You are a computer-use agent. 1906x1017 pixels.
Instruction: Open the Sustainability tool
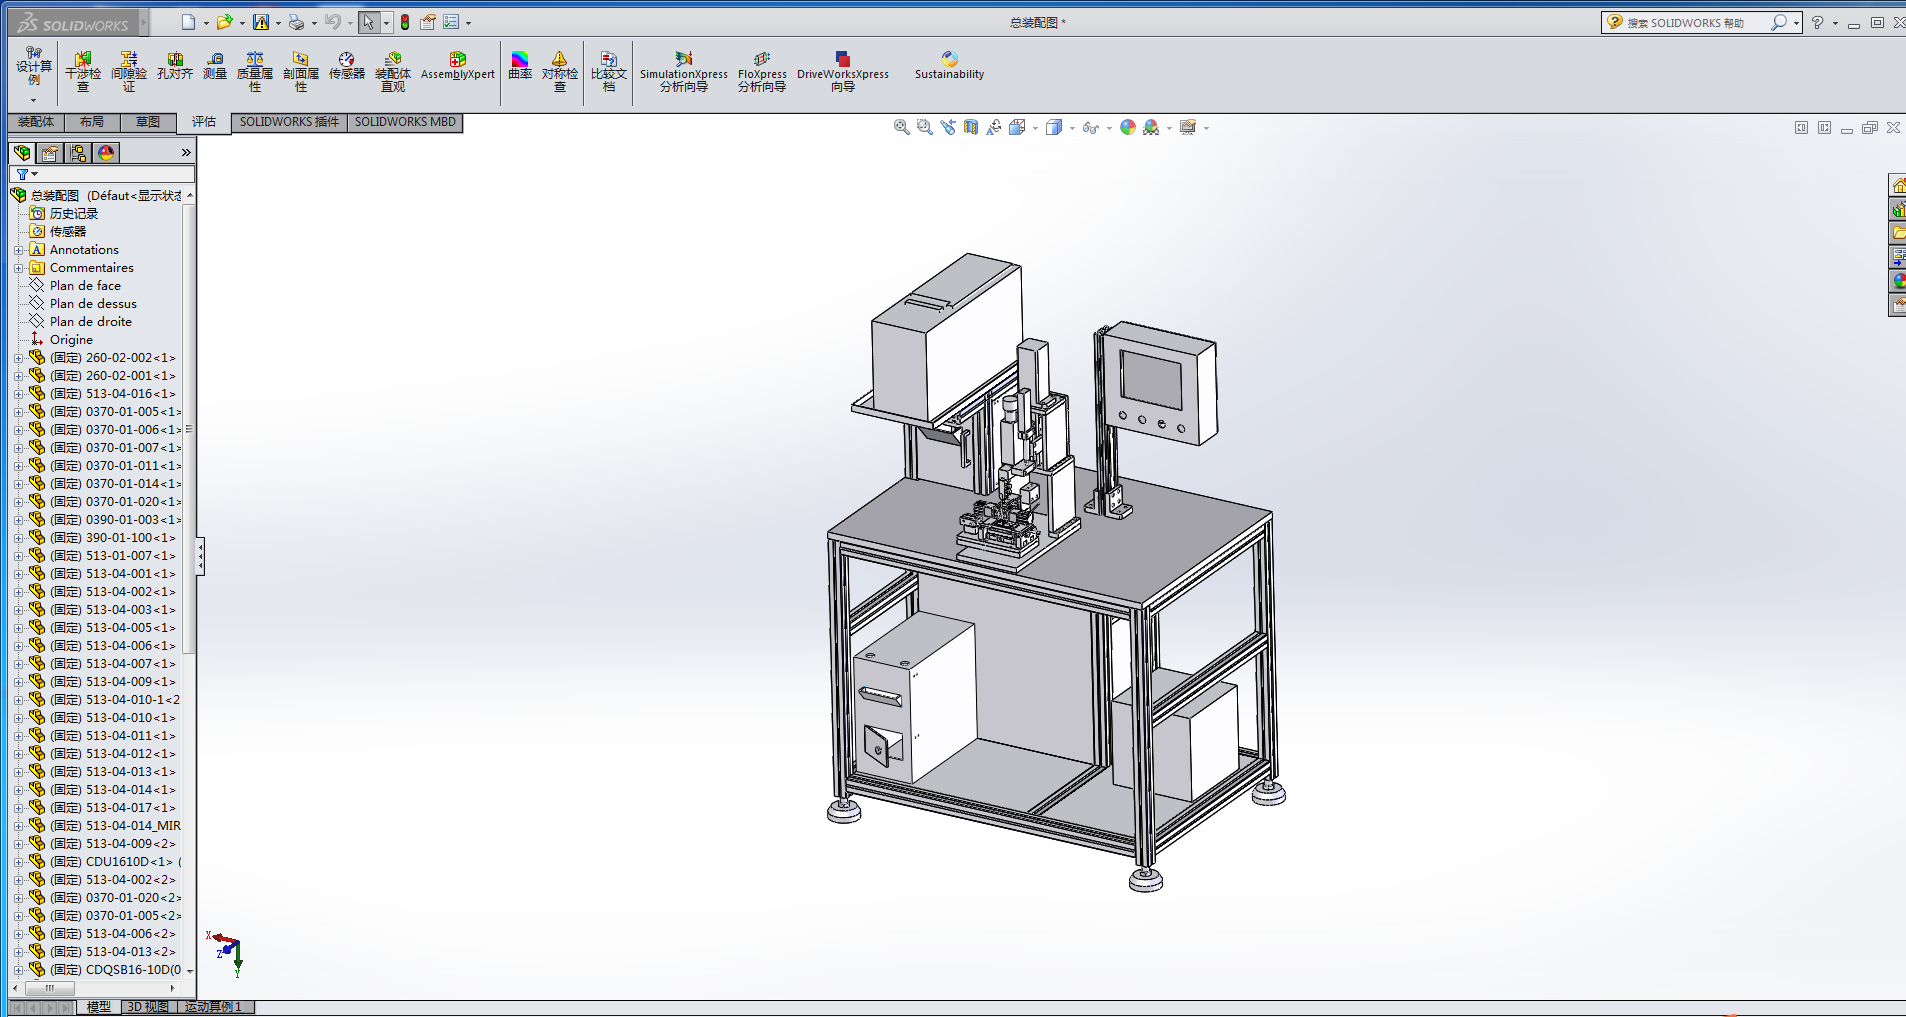pyautogui.click(x=949, y=66)
